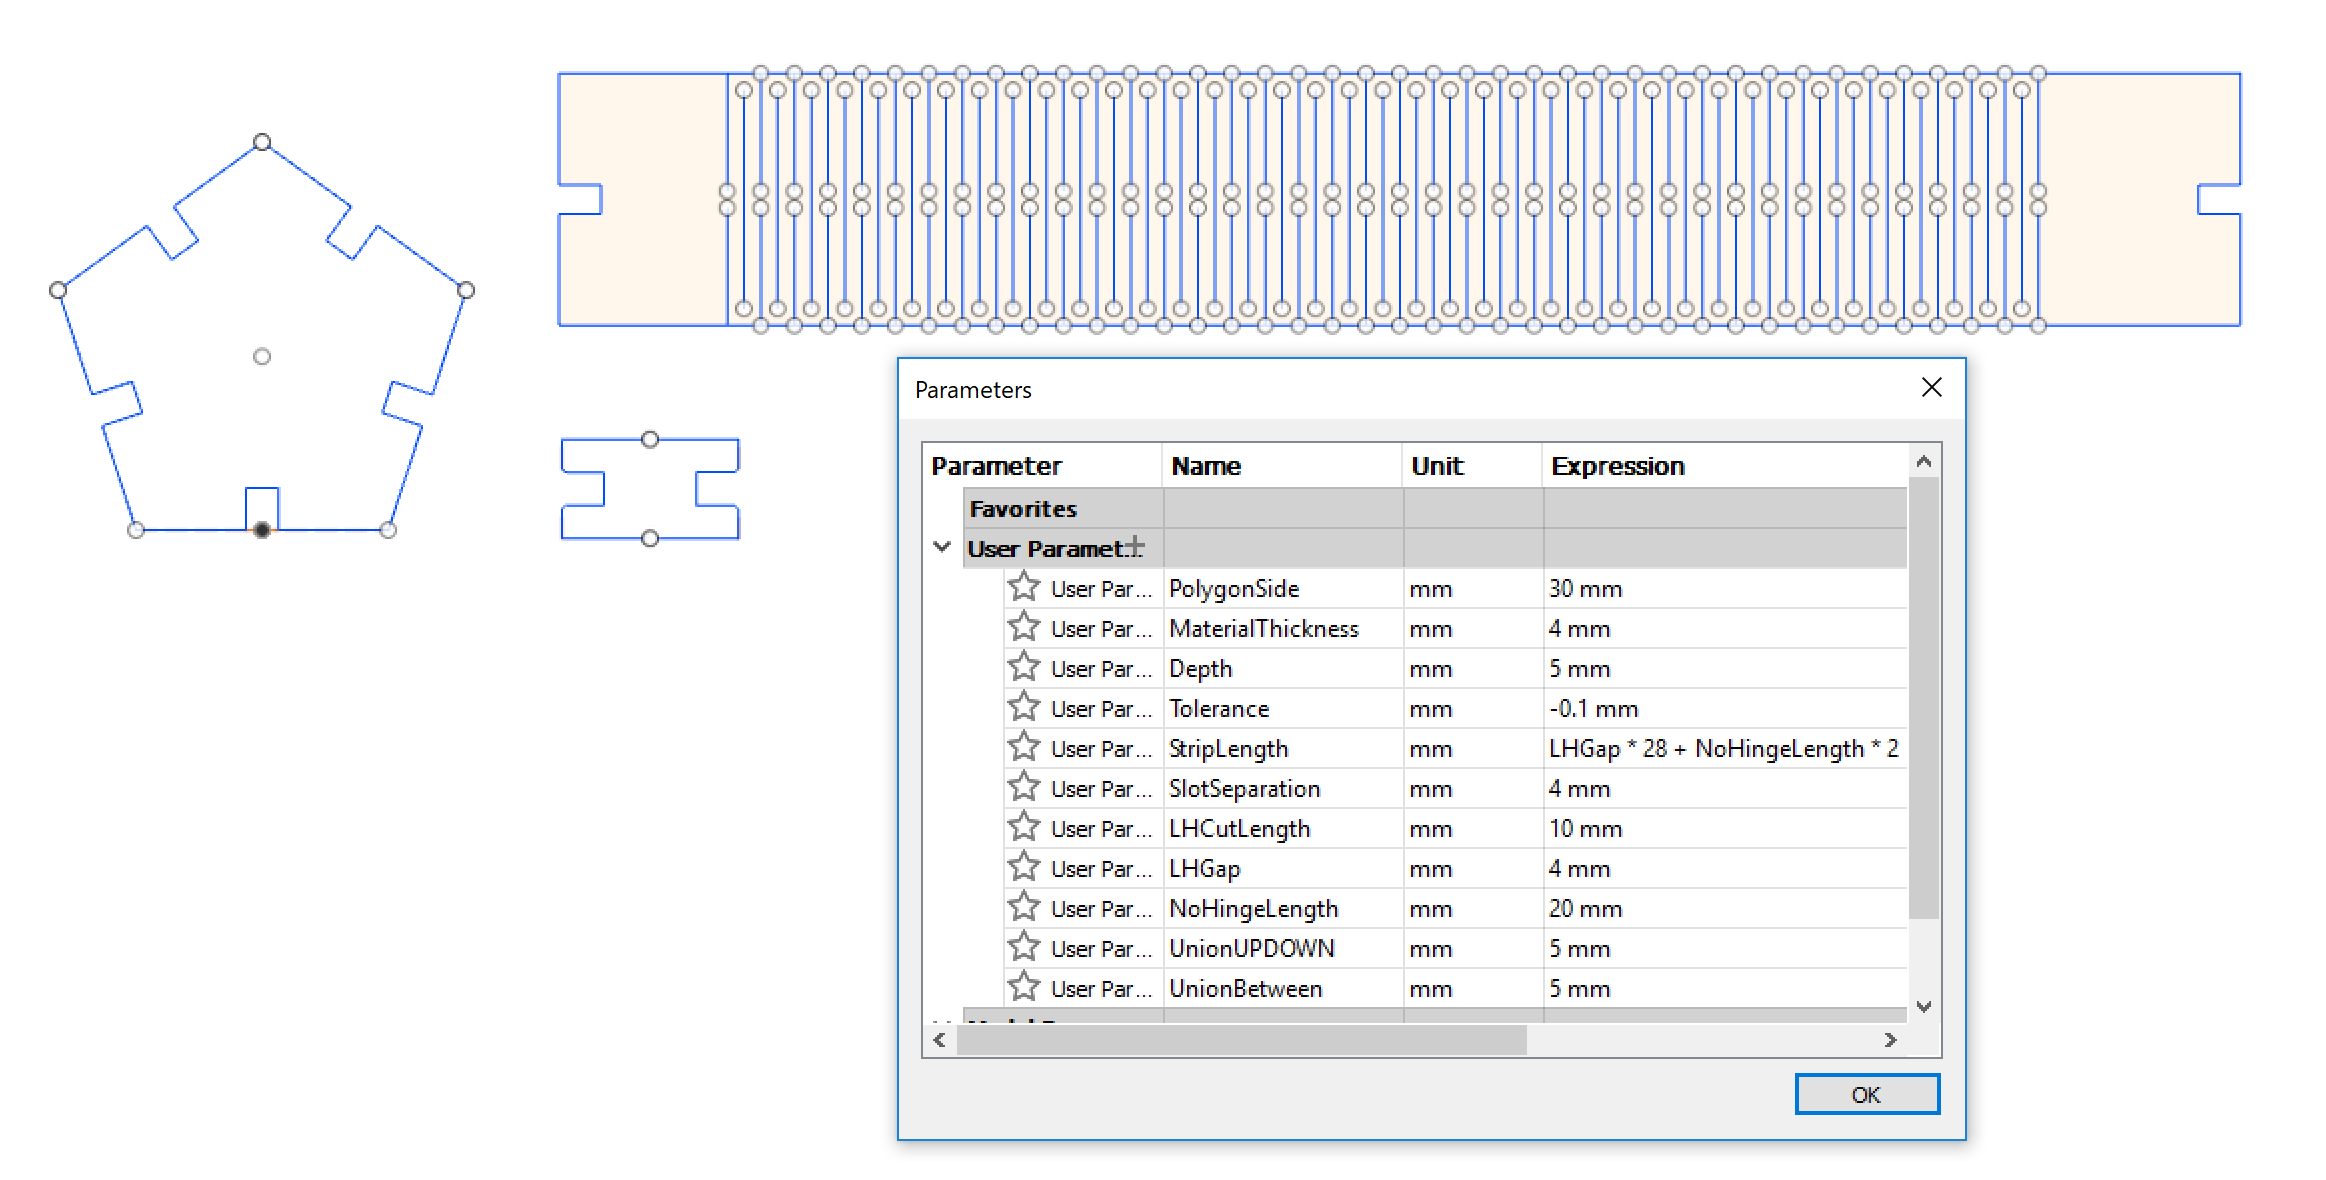Click star icon next to SlotSeparation
The height and width of the screenshot is (1180, 2326).
1023,787
